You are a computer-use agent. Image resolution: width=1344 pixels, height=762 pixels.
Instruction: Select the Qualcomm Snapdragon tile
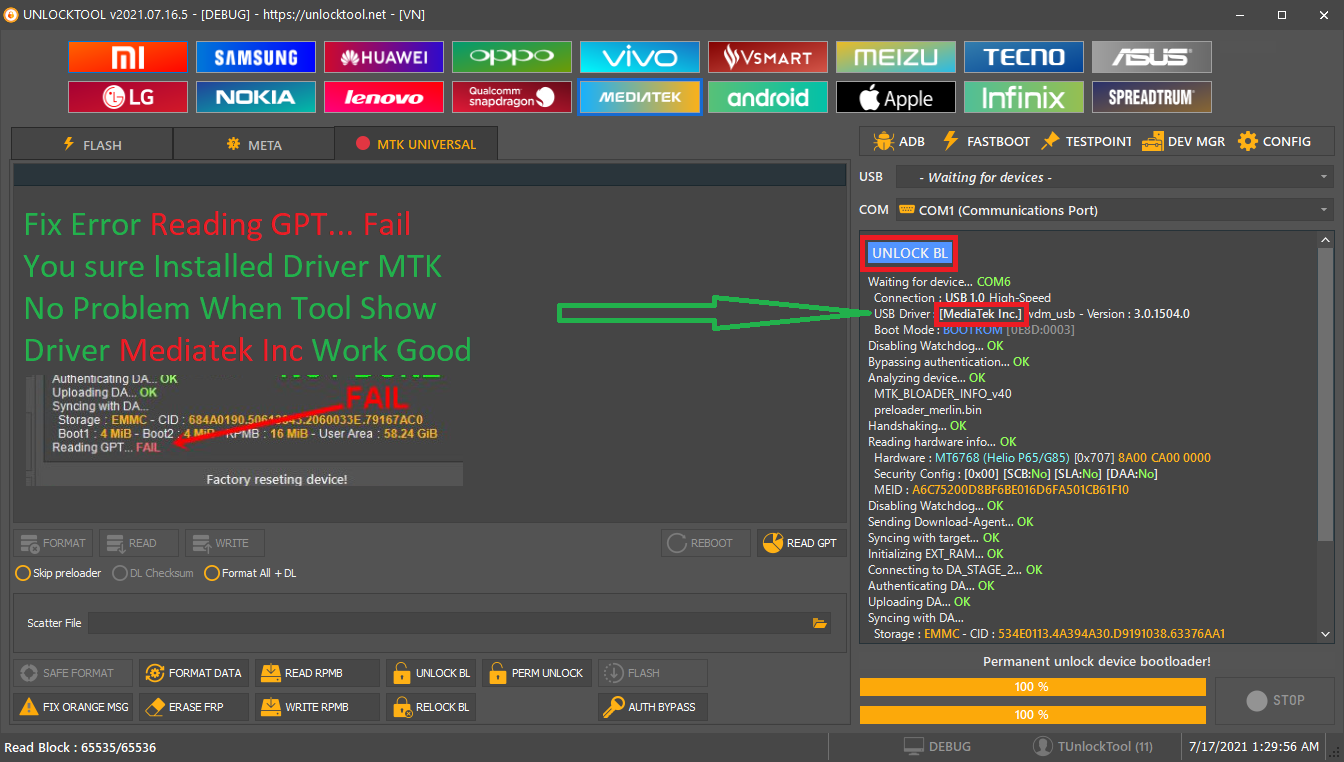(512, 97)
